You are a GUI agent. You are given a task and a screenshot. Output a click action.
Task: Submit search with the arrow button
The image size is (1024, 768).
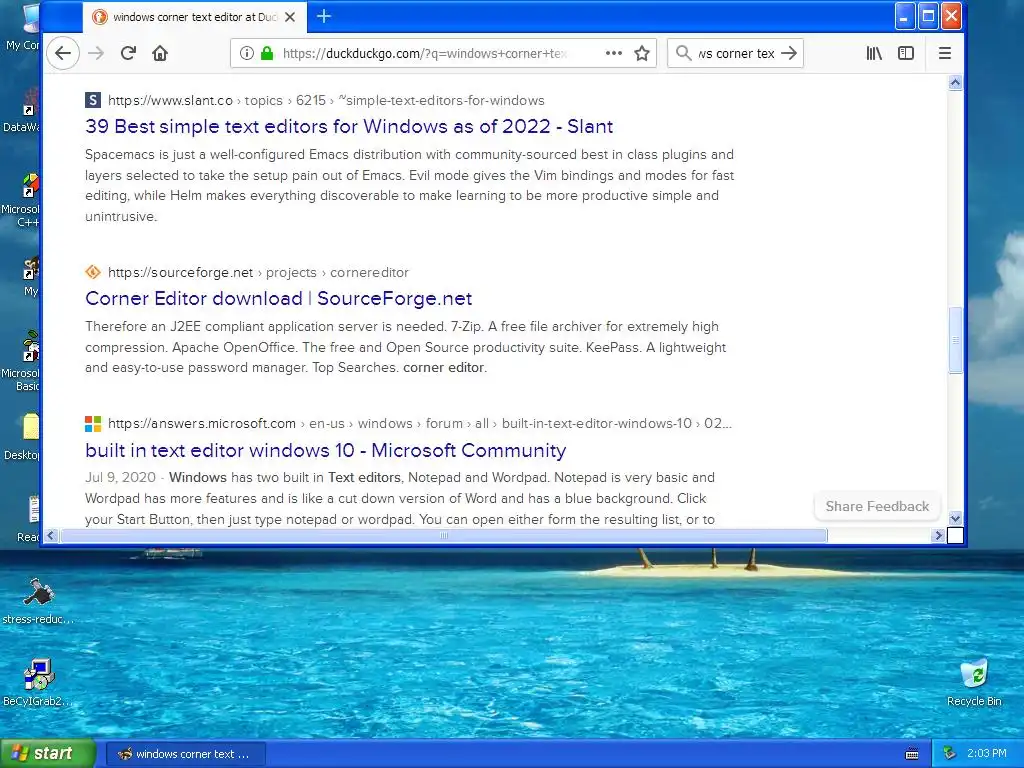(x=789, y=53)
